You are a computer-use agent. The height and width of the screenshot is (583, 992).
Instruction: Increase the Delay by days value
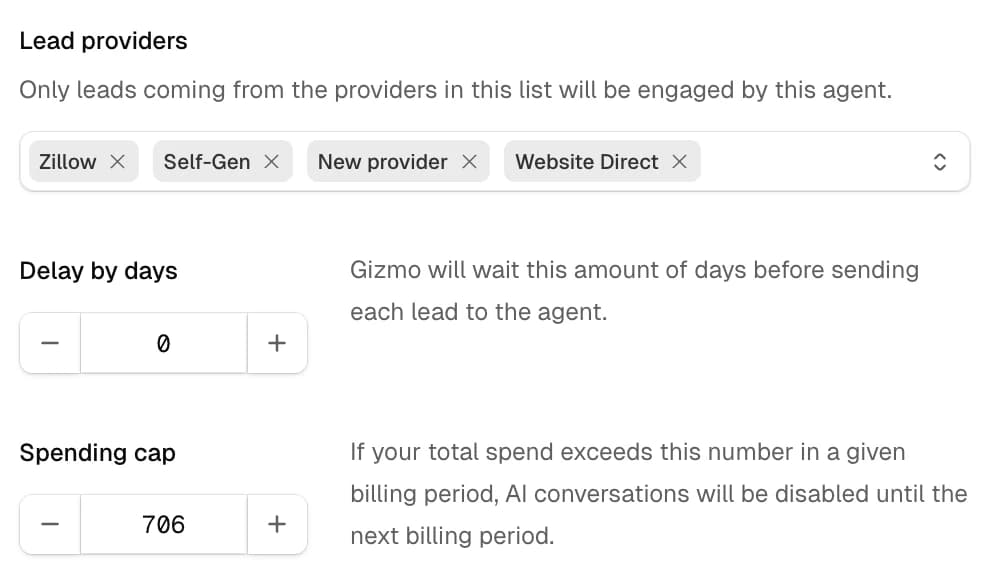click(x=277, y=343)
